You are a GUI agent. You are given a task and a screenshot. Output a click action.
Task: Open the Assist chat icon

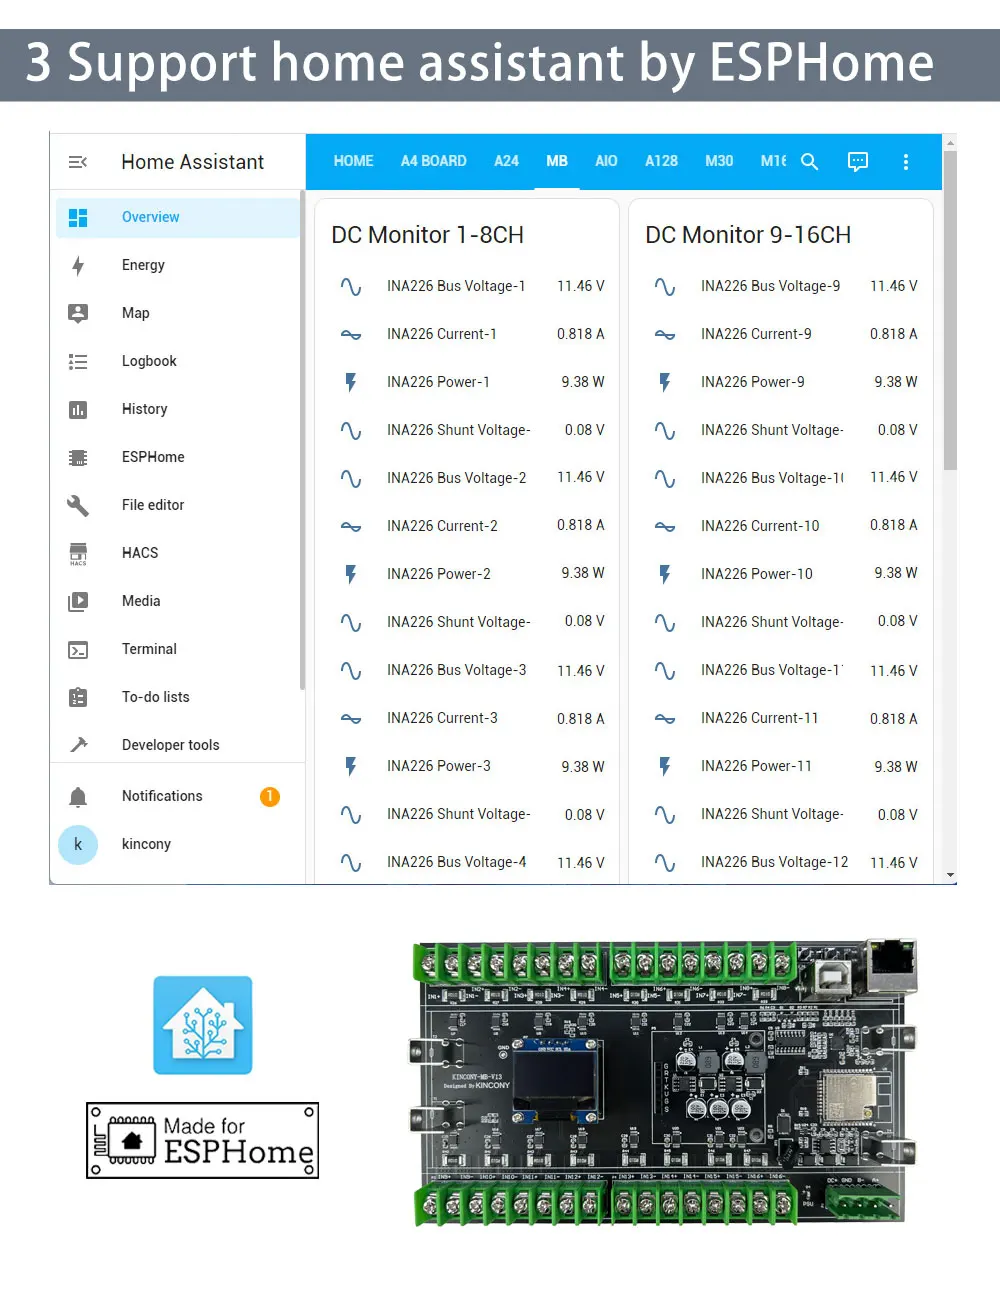pyautogui.click(x=857, y=161)
